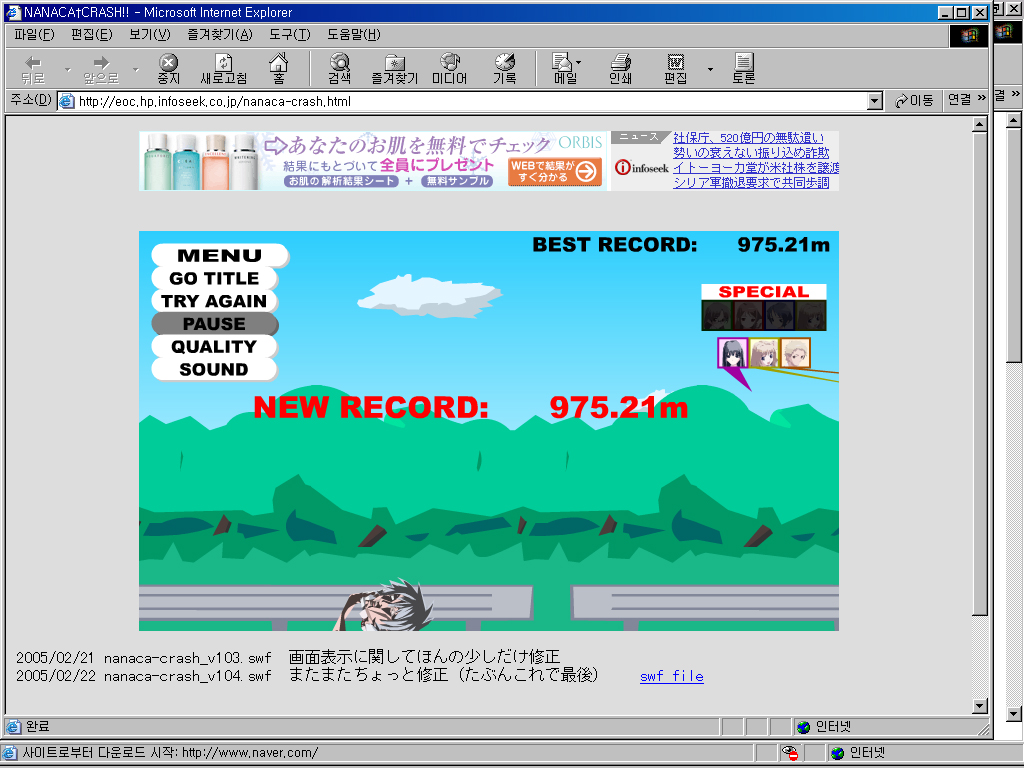Click the Stop (중지) toolbar icon
This screenshot has width=1024, height=768.
tap(169, 68)
